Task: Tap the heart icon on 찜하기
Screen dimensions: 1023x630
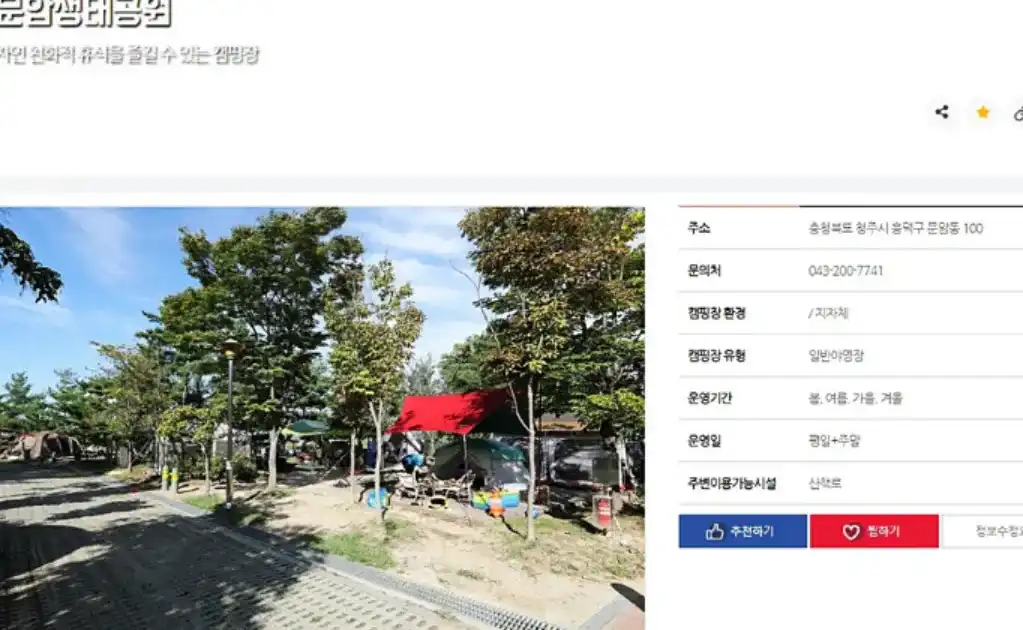Action: coord(851,532)
